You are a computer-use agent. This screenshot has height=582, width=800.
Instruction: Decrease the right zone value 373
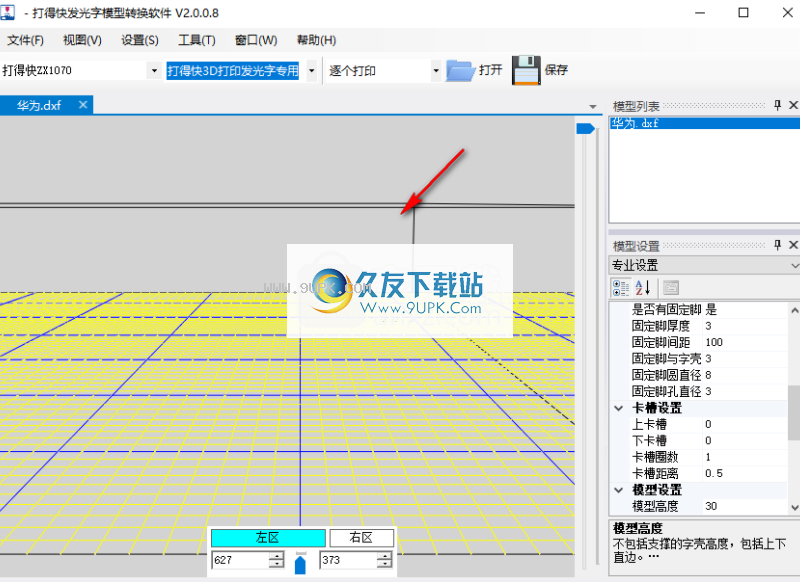tap(384, 564)
